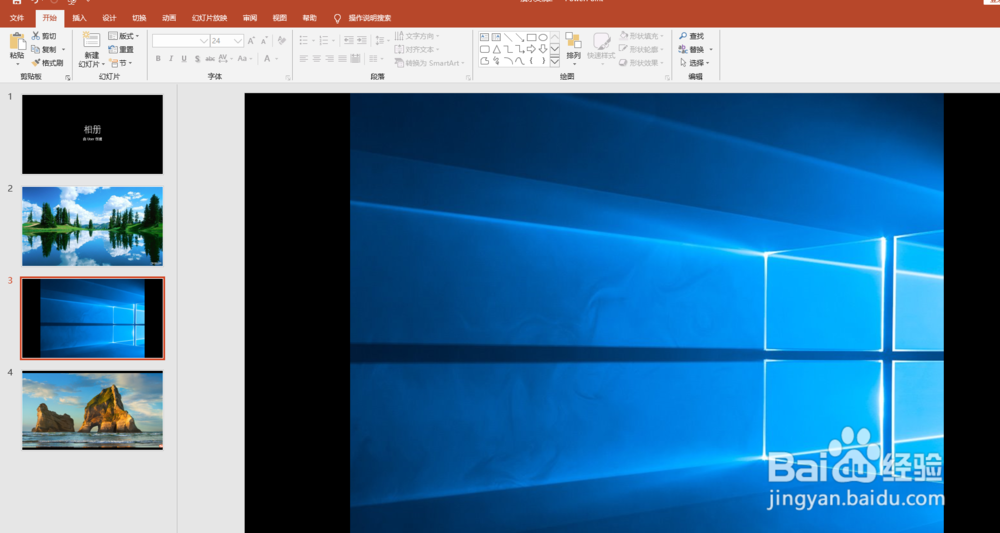Screen dimensions: 1000x533
Task: Switch to the Slide Show (幻灯片放映) tab
Action: [x=209, y=18]
